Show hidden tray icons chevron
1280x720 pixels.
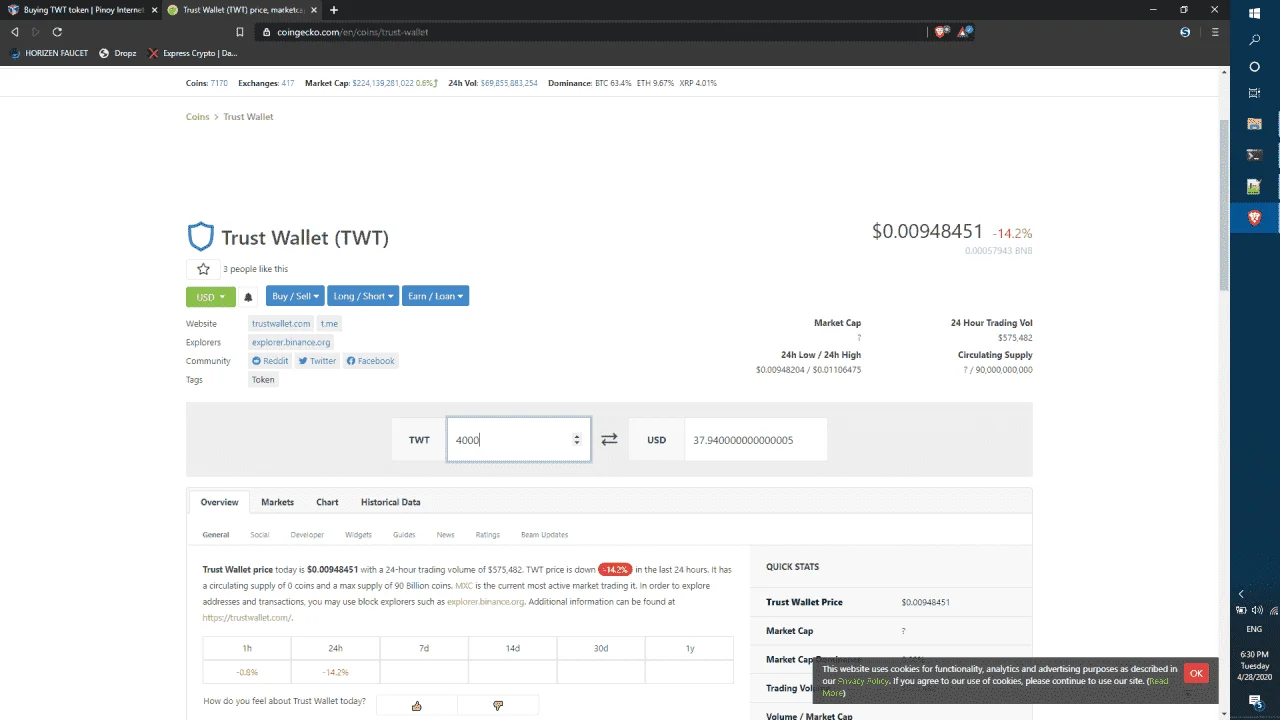click(1241, 594)
